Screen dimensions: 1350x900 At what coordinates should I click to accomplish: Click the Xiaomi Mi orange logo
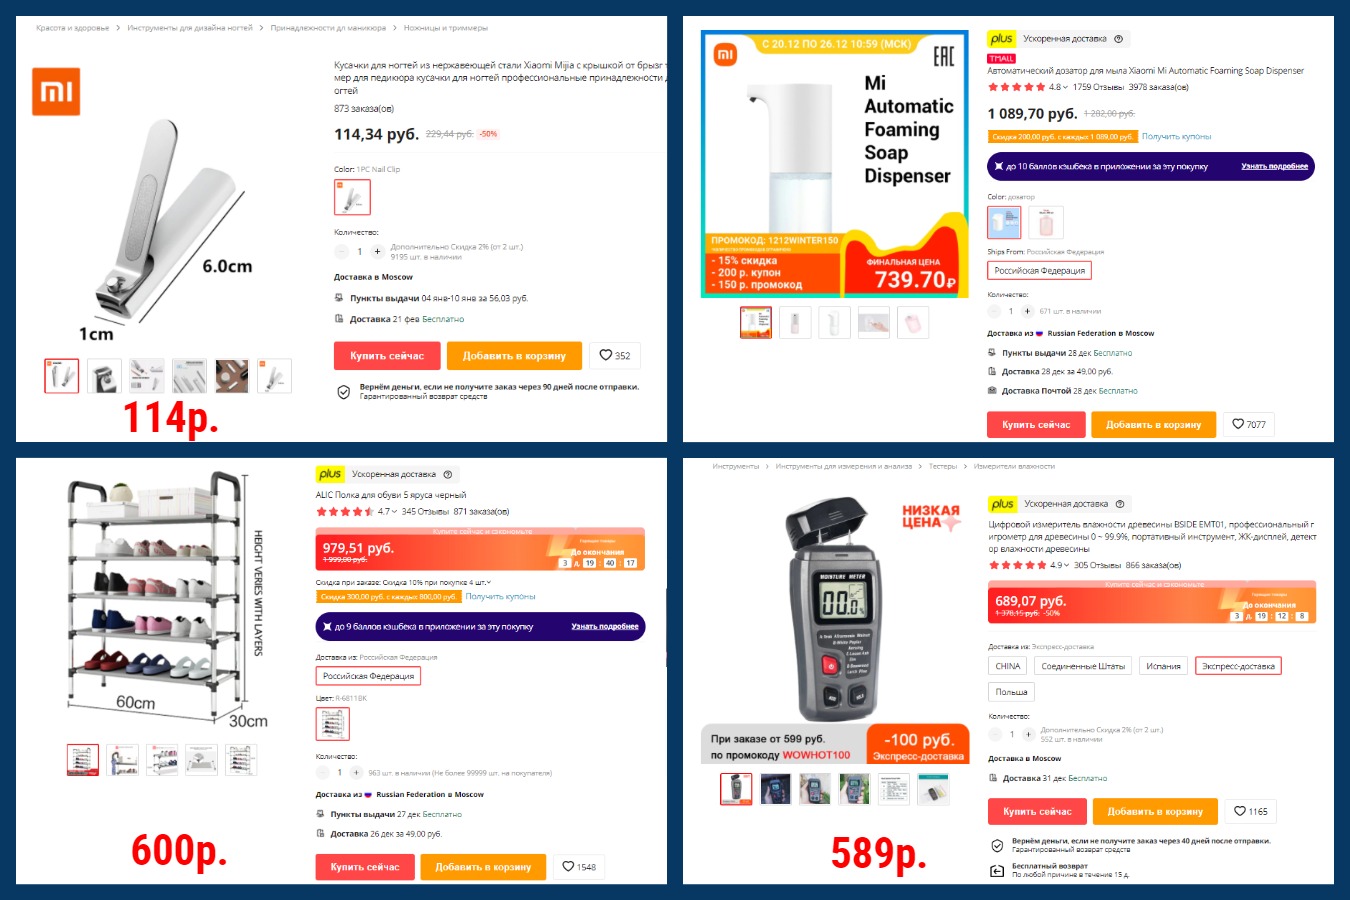(x=56, y=92)
